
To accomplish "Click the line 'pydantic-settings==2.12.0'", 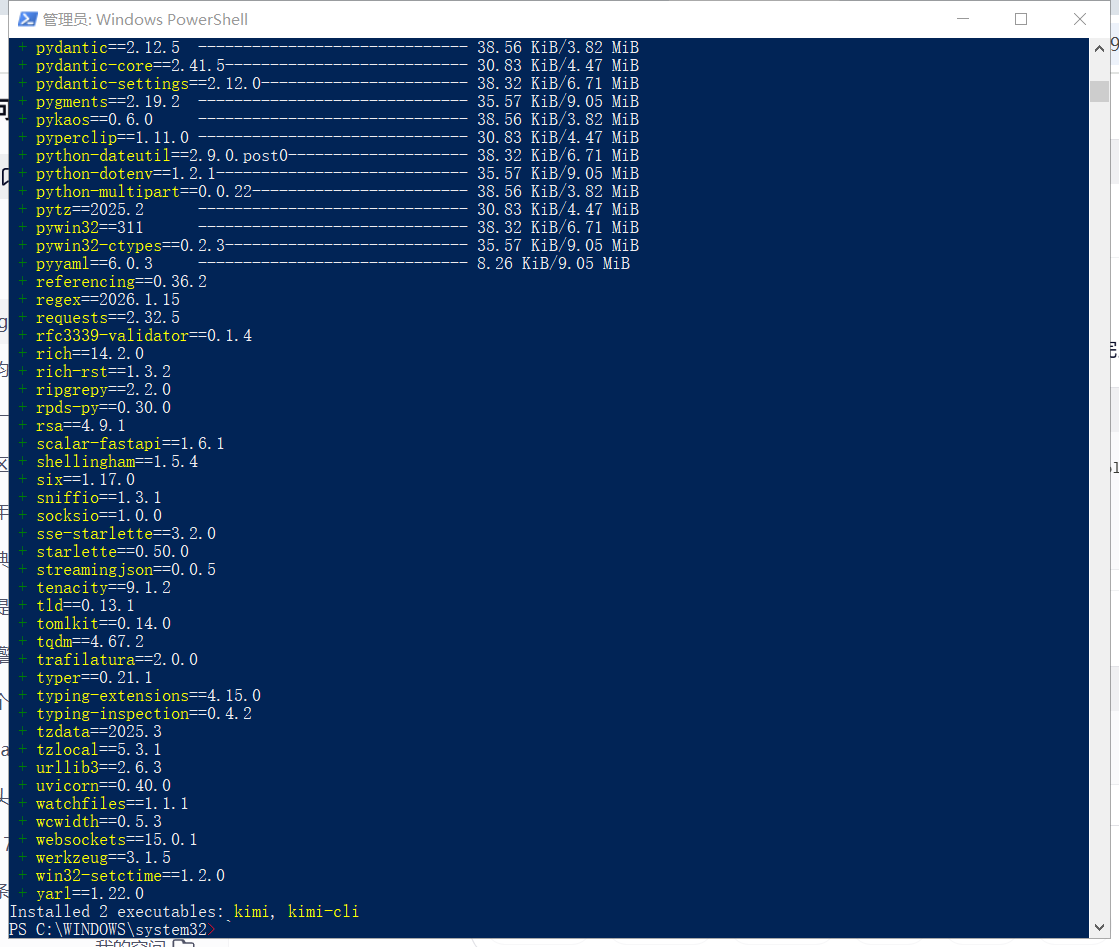I will (x=148, y=83).
